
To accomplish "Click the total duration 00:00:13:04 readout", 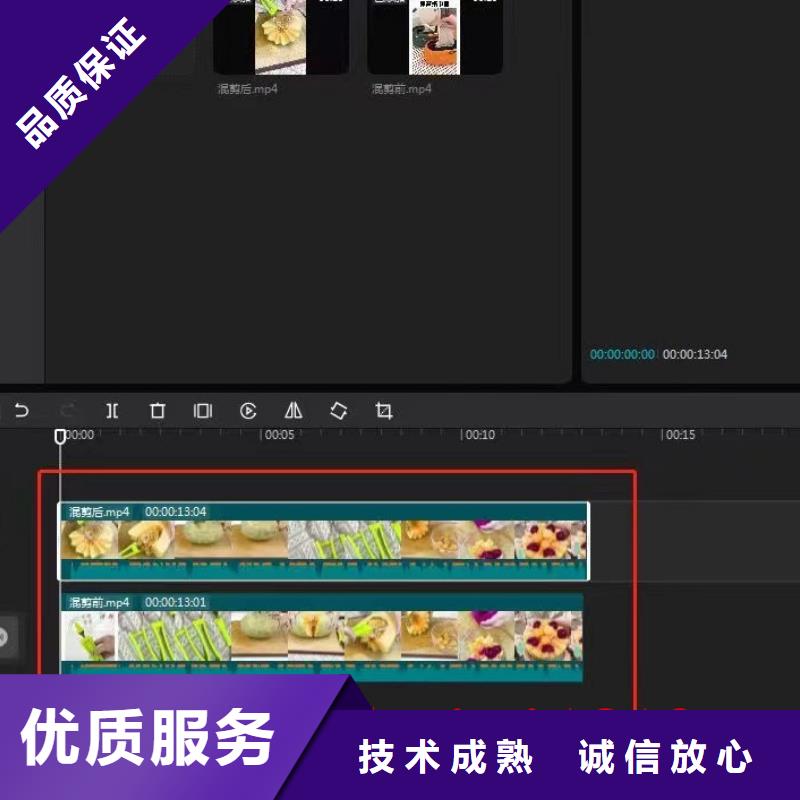I will click(695, 354).
